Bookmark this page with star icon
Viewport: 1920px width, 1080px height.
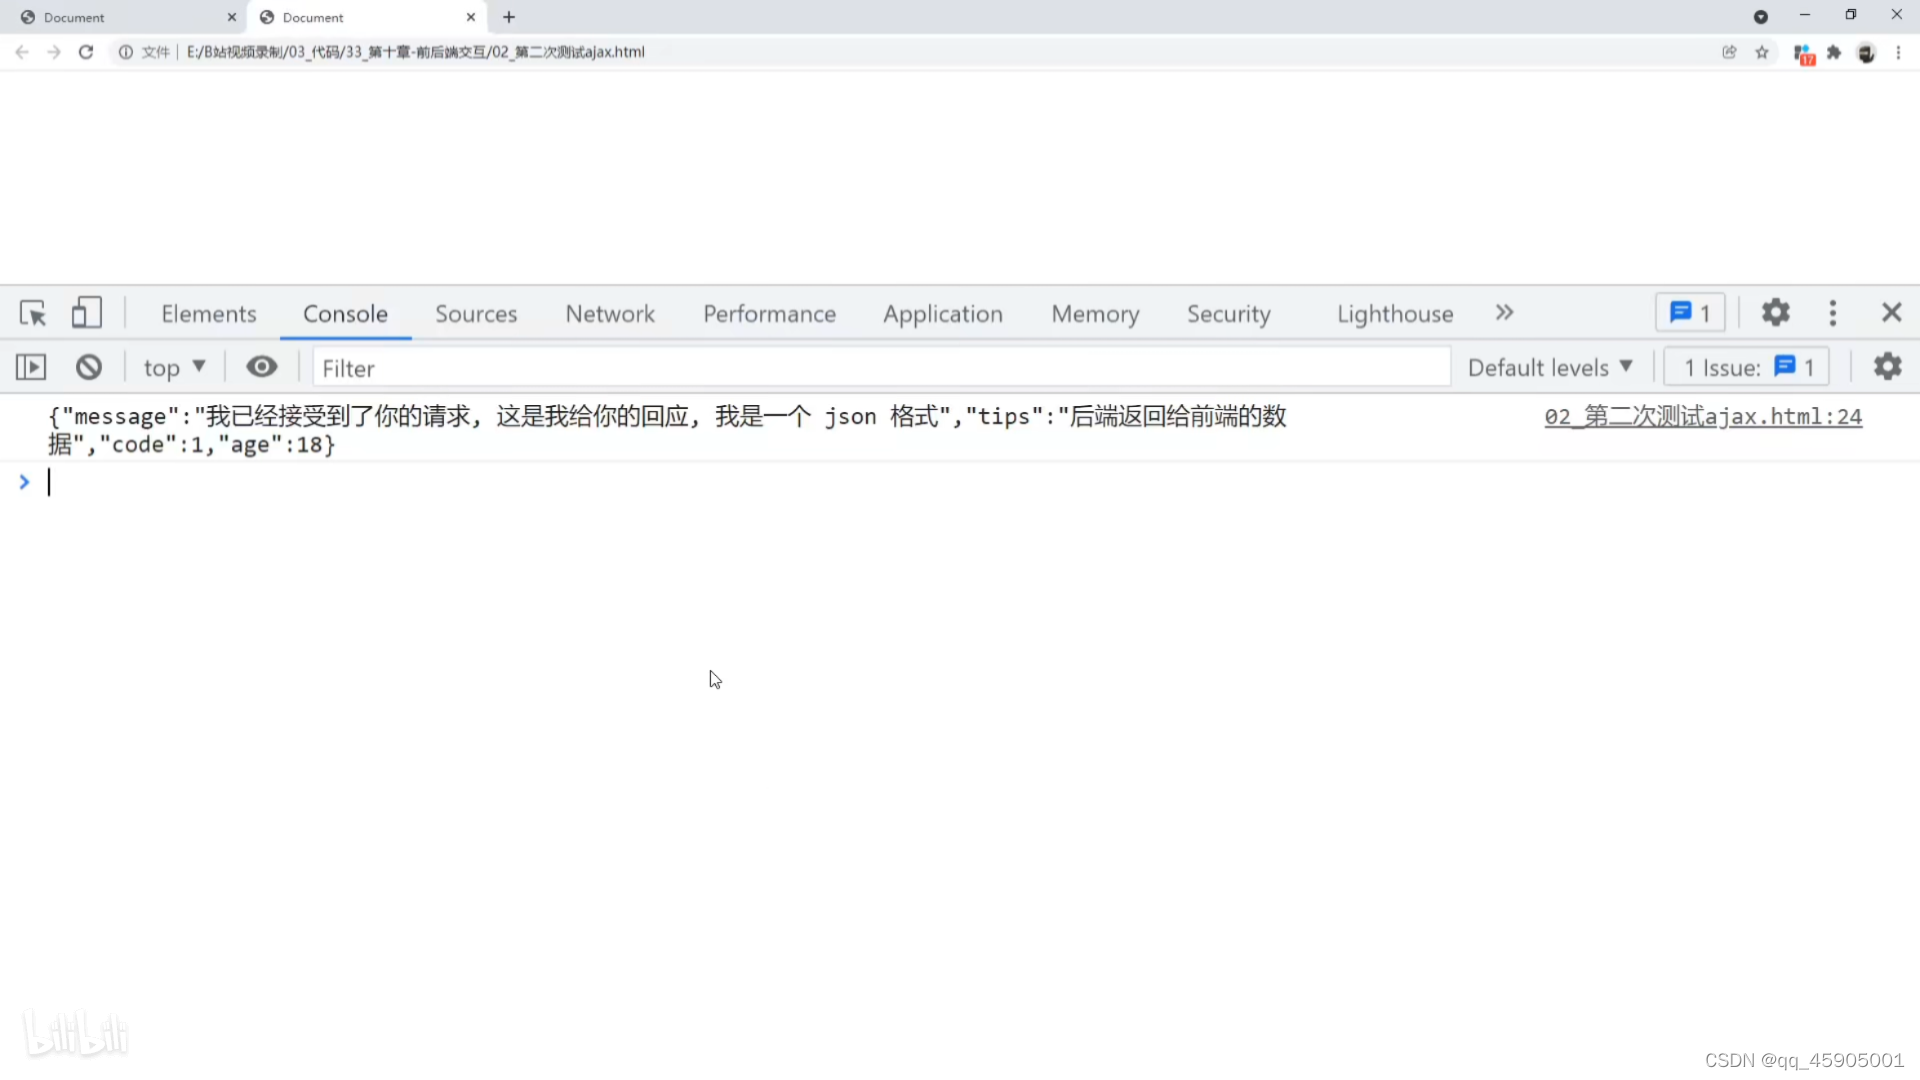click(x=1762, y=52)
